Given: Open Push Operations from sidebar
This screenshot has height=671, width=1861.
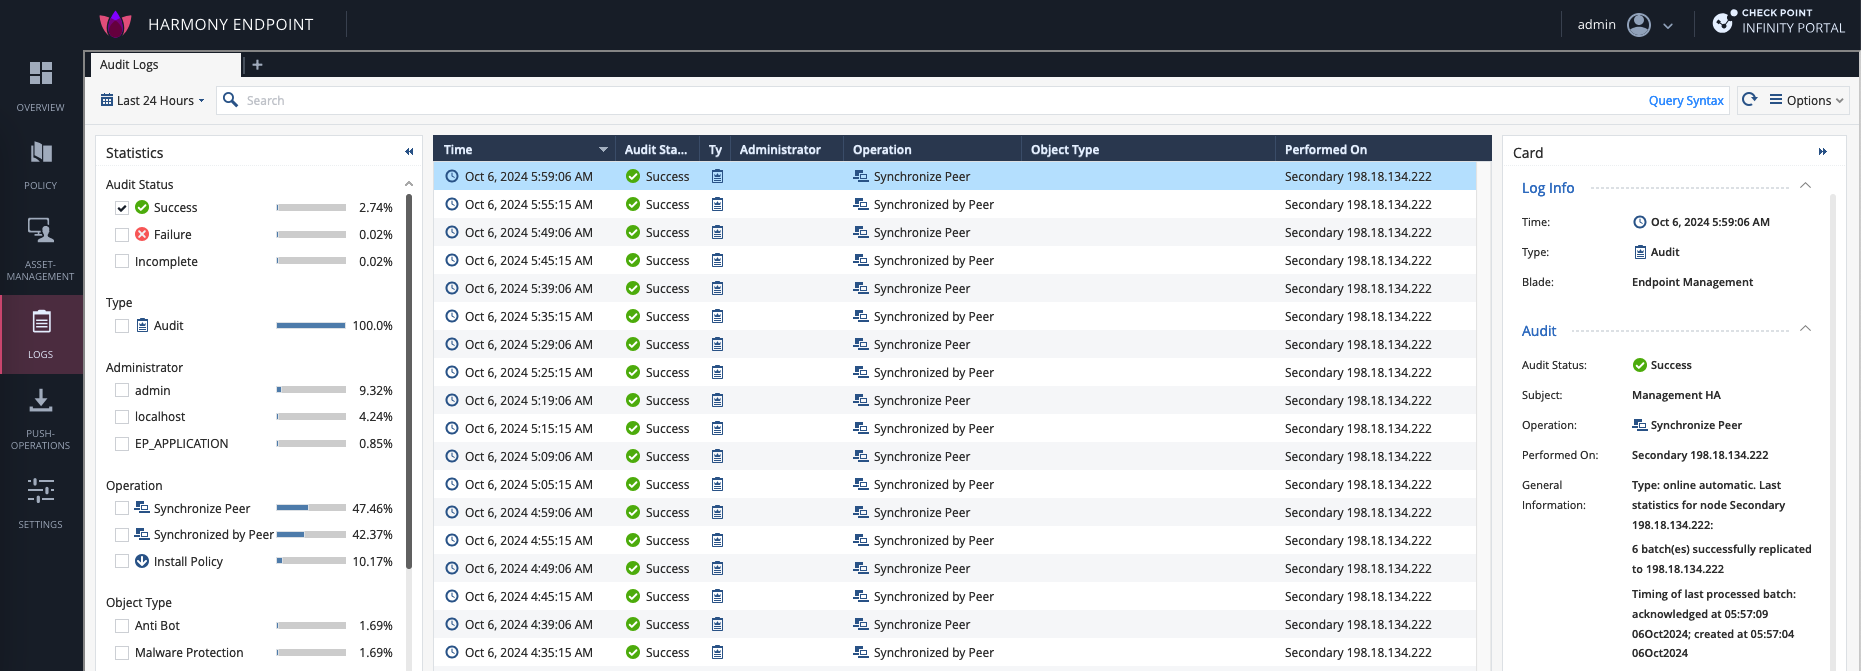Looking at the screenshot, I should (40, 417).
